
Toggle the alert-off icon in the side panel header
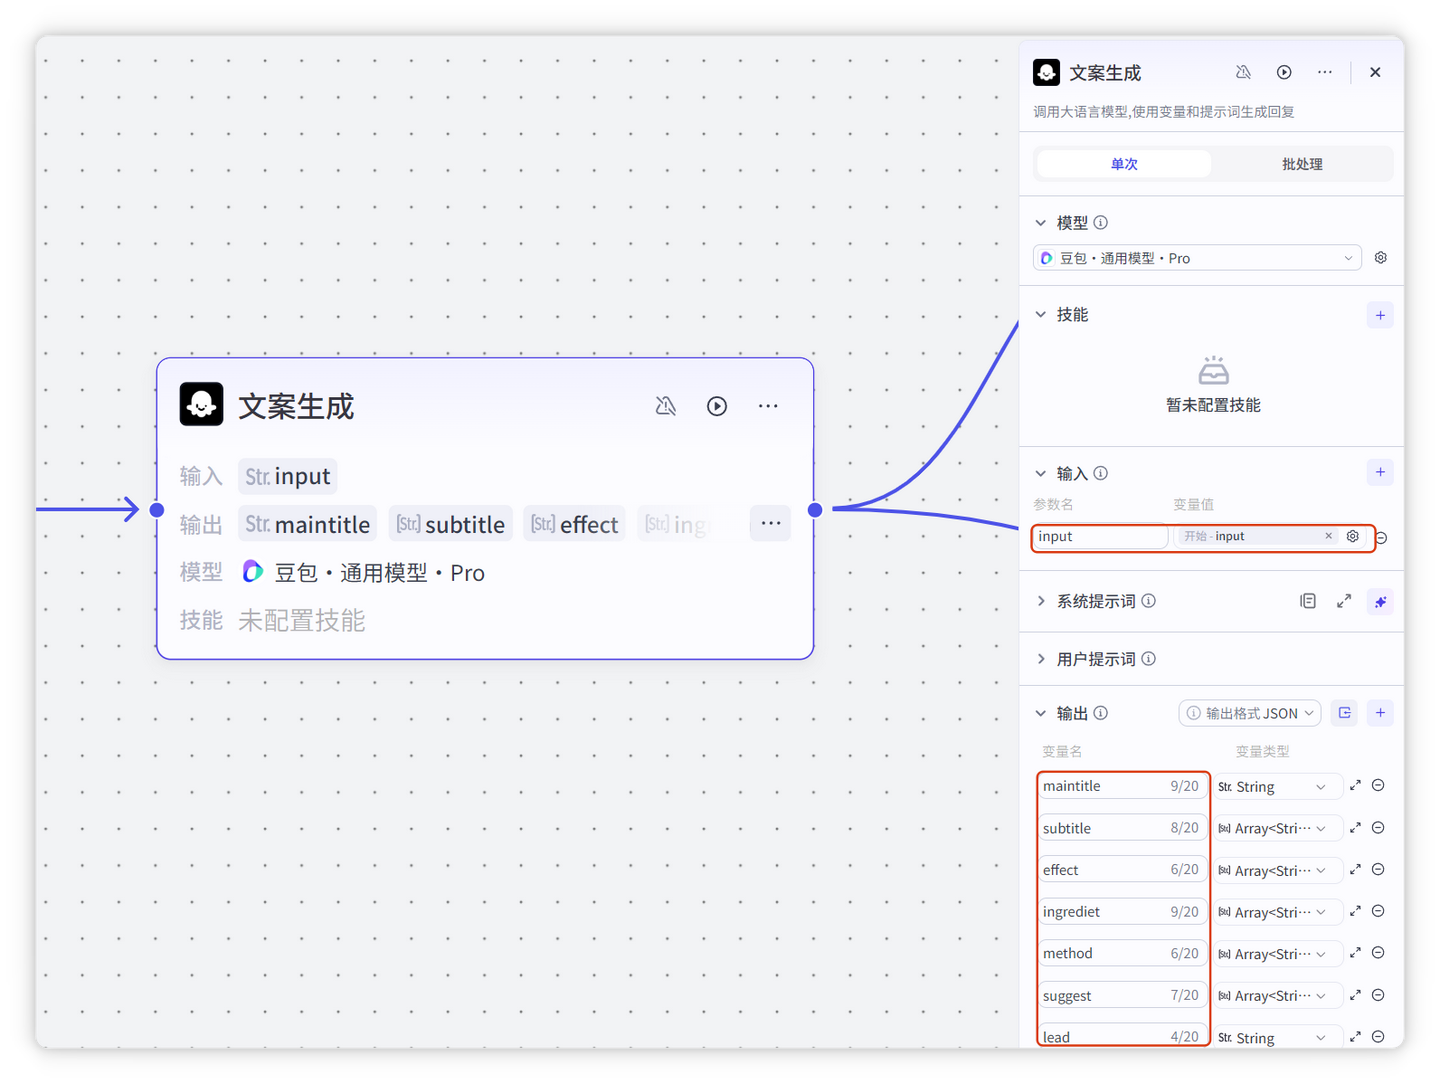point(1243,72)
